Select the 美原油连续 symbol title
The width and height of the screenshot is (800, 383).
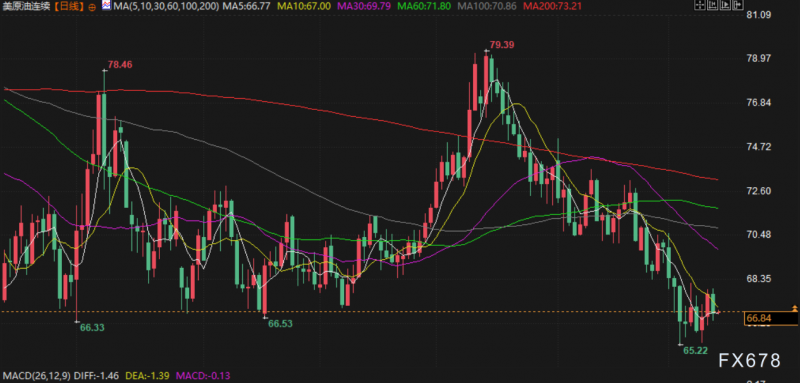pos(26,7)
